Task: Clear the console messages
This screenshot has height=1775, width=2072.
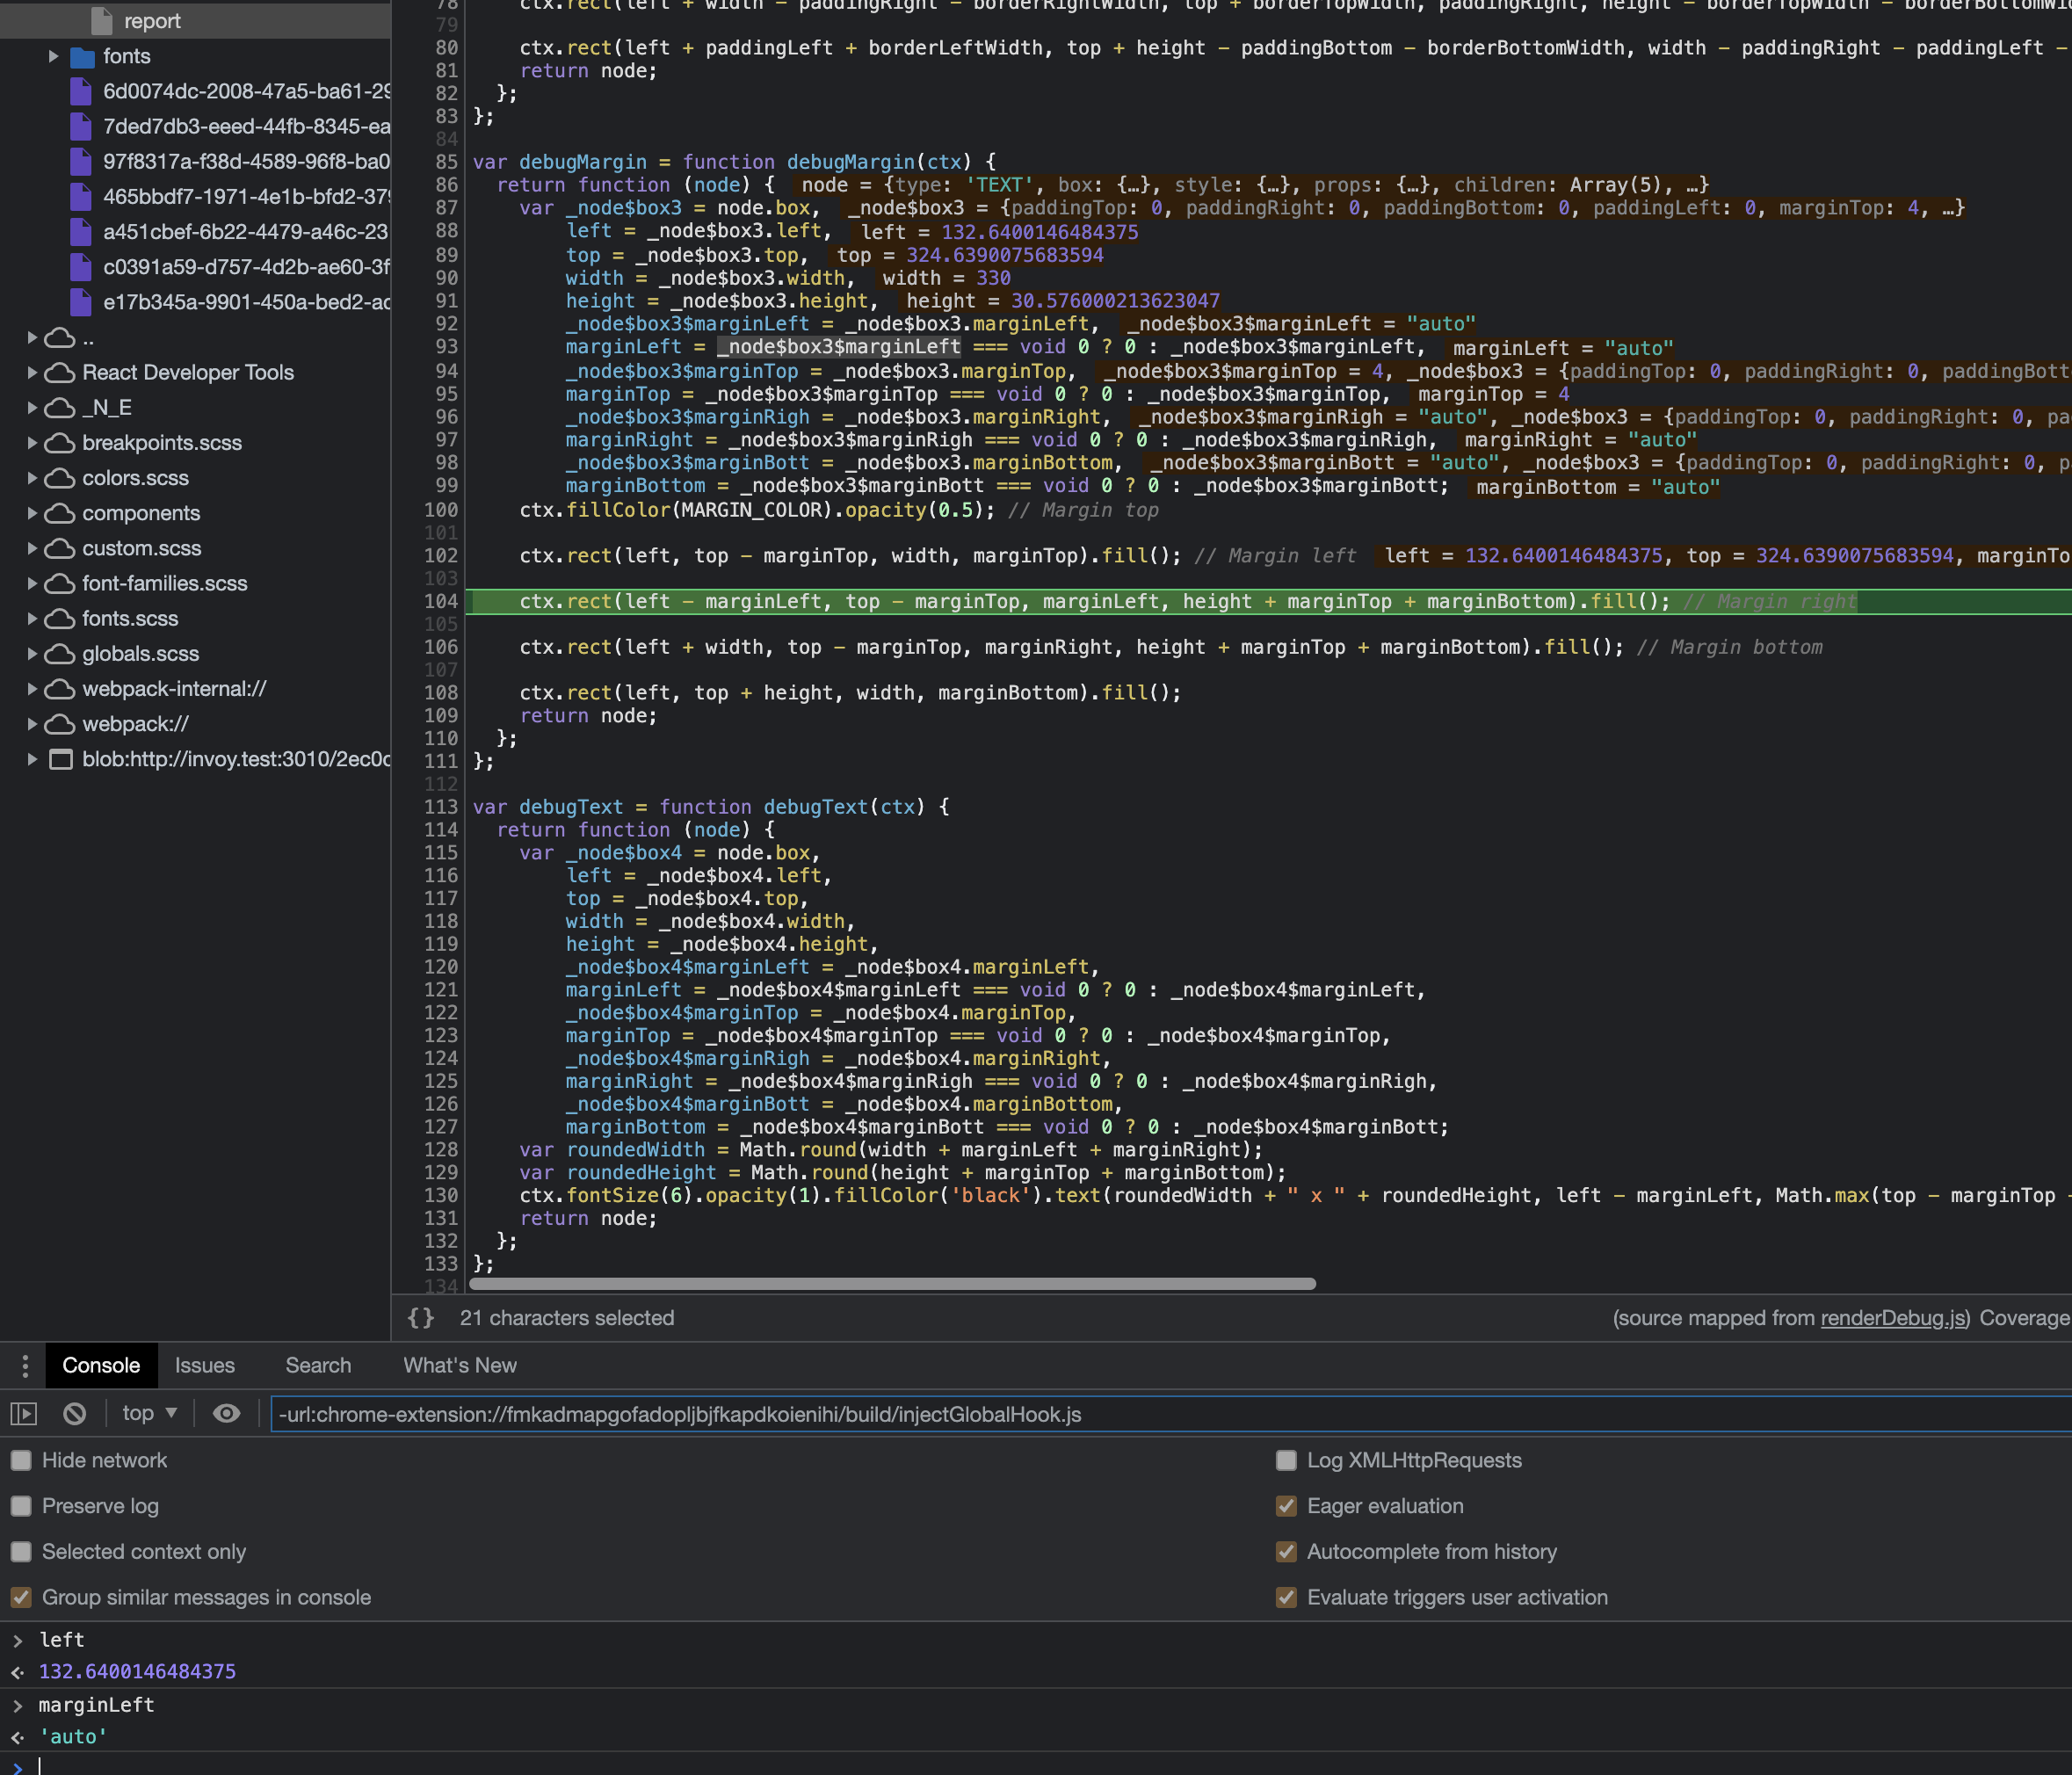Action: pos(74,1413)
